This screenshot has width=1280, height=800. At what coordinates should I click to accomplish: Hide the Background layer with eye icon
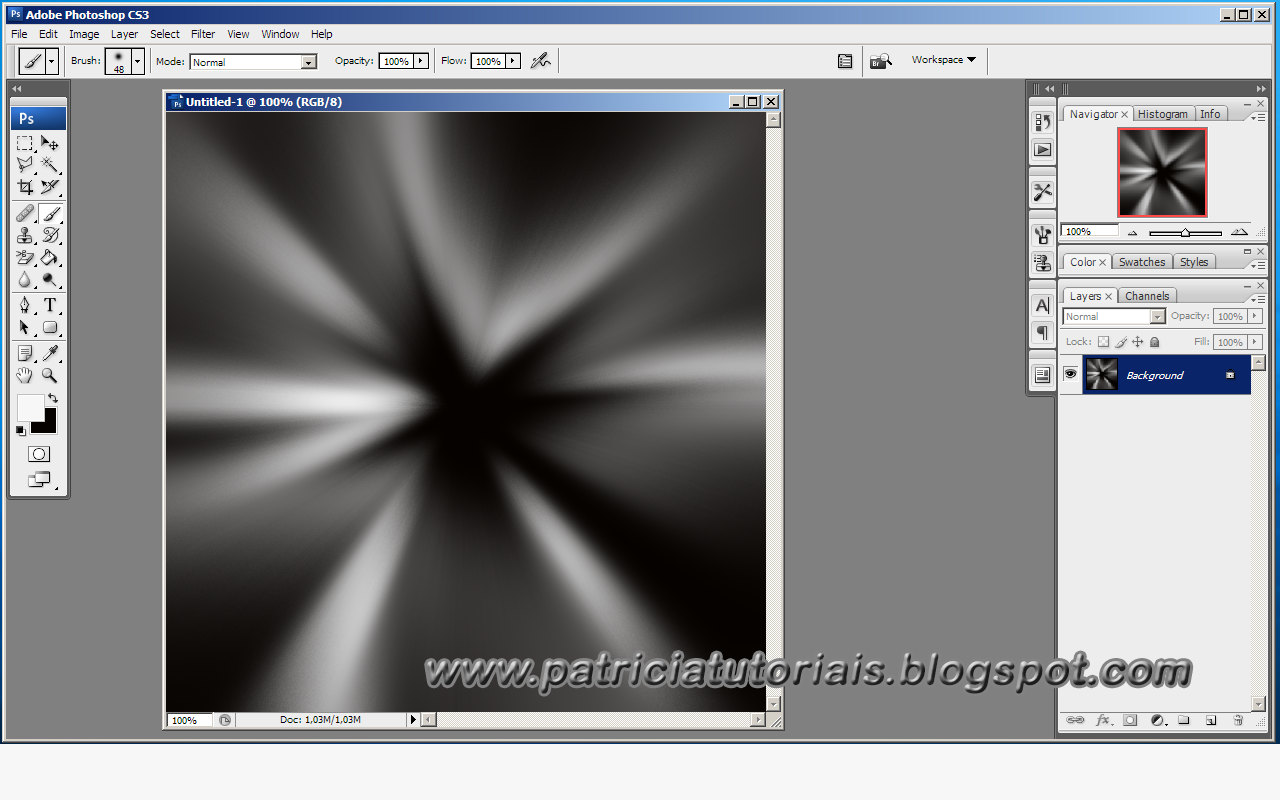(1070, 374)
